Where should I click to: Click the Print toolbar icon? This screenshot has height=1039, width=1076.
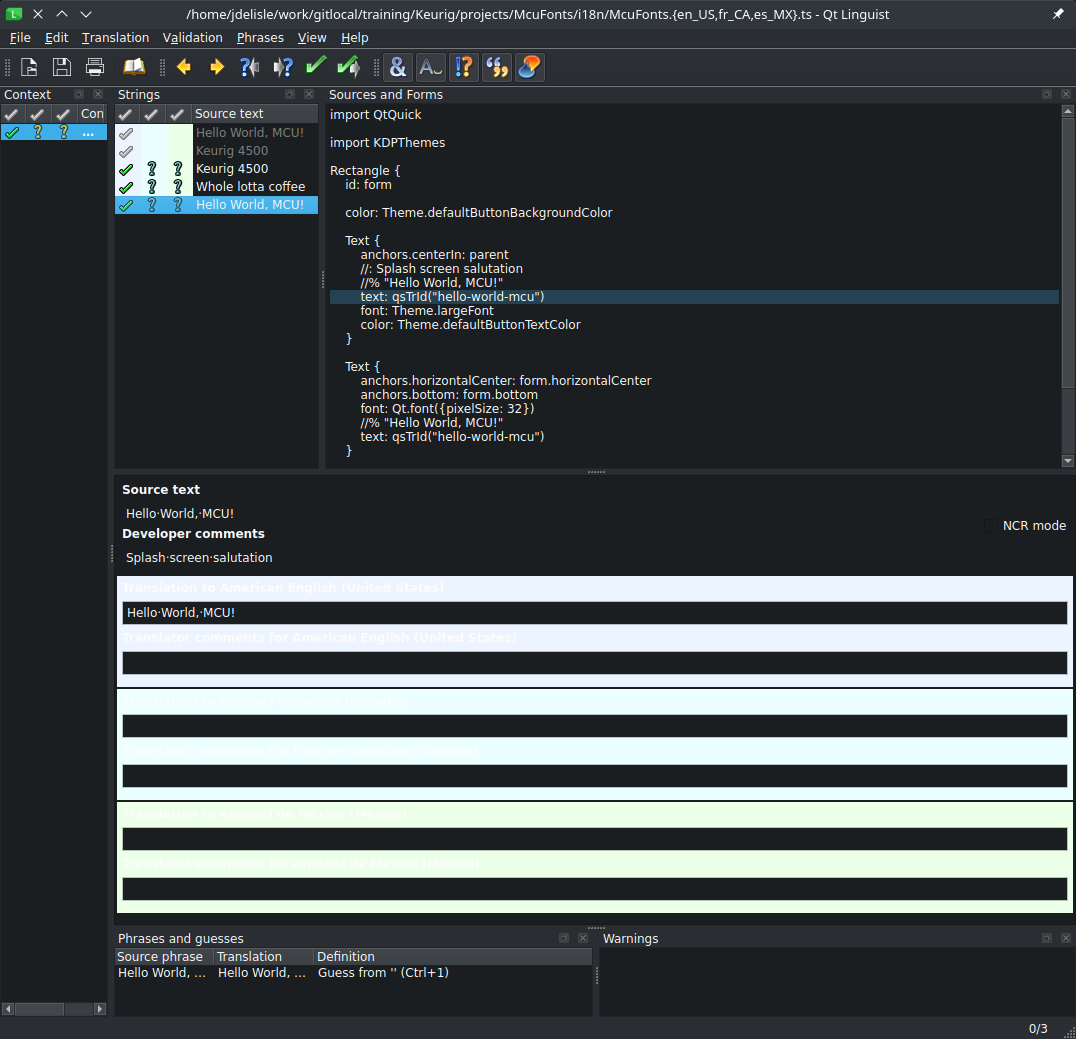click(x=95, y=67)
